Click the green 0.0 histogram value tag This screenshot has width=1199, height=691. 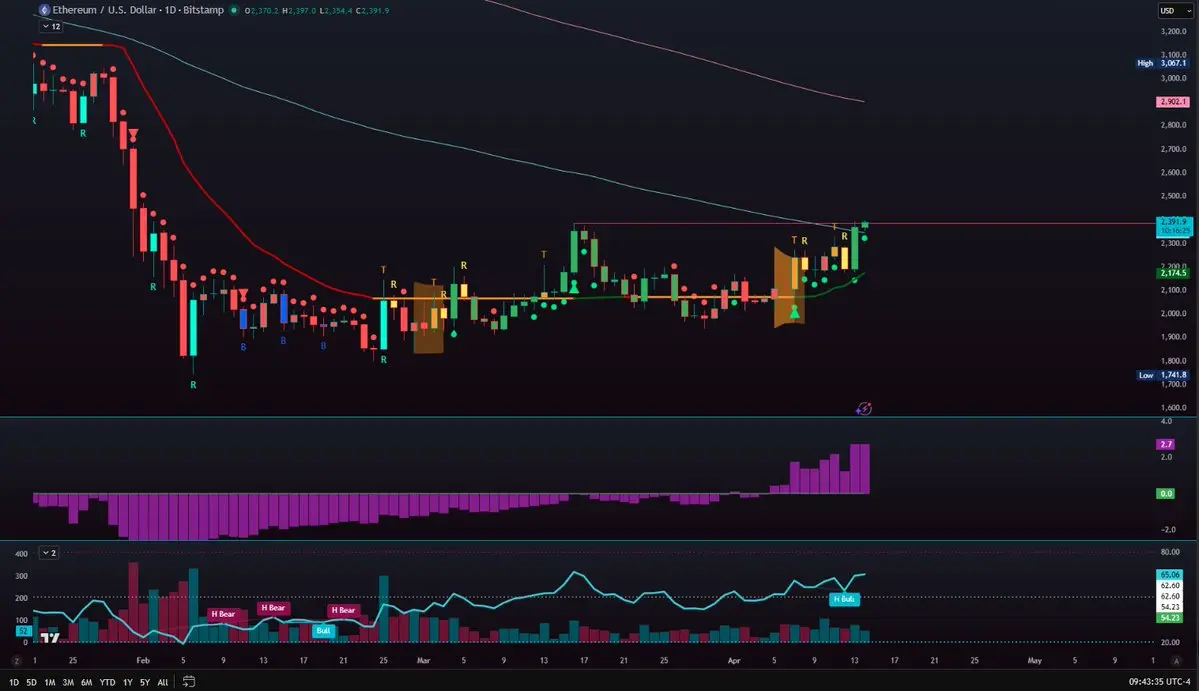(x=1165, y=494)
